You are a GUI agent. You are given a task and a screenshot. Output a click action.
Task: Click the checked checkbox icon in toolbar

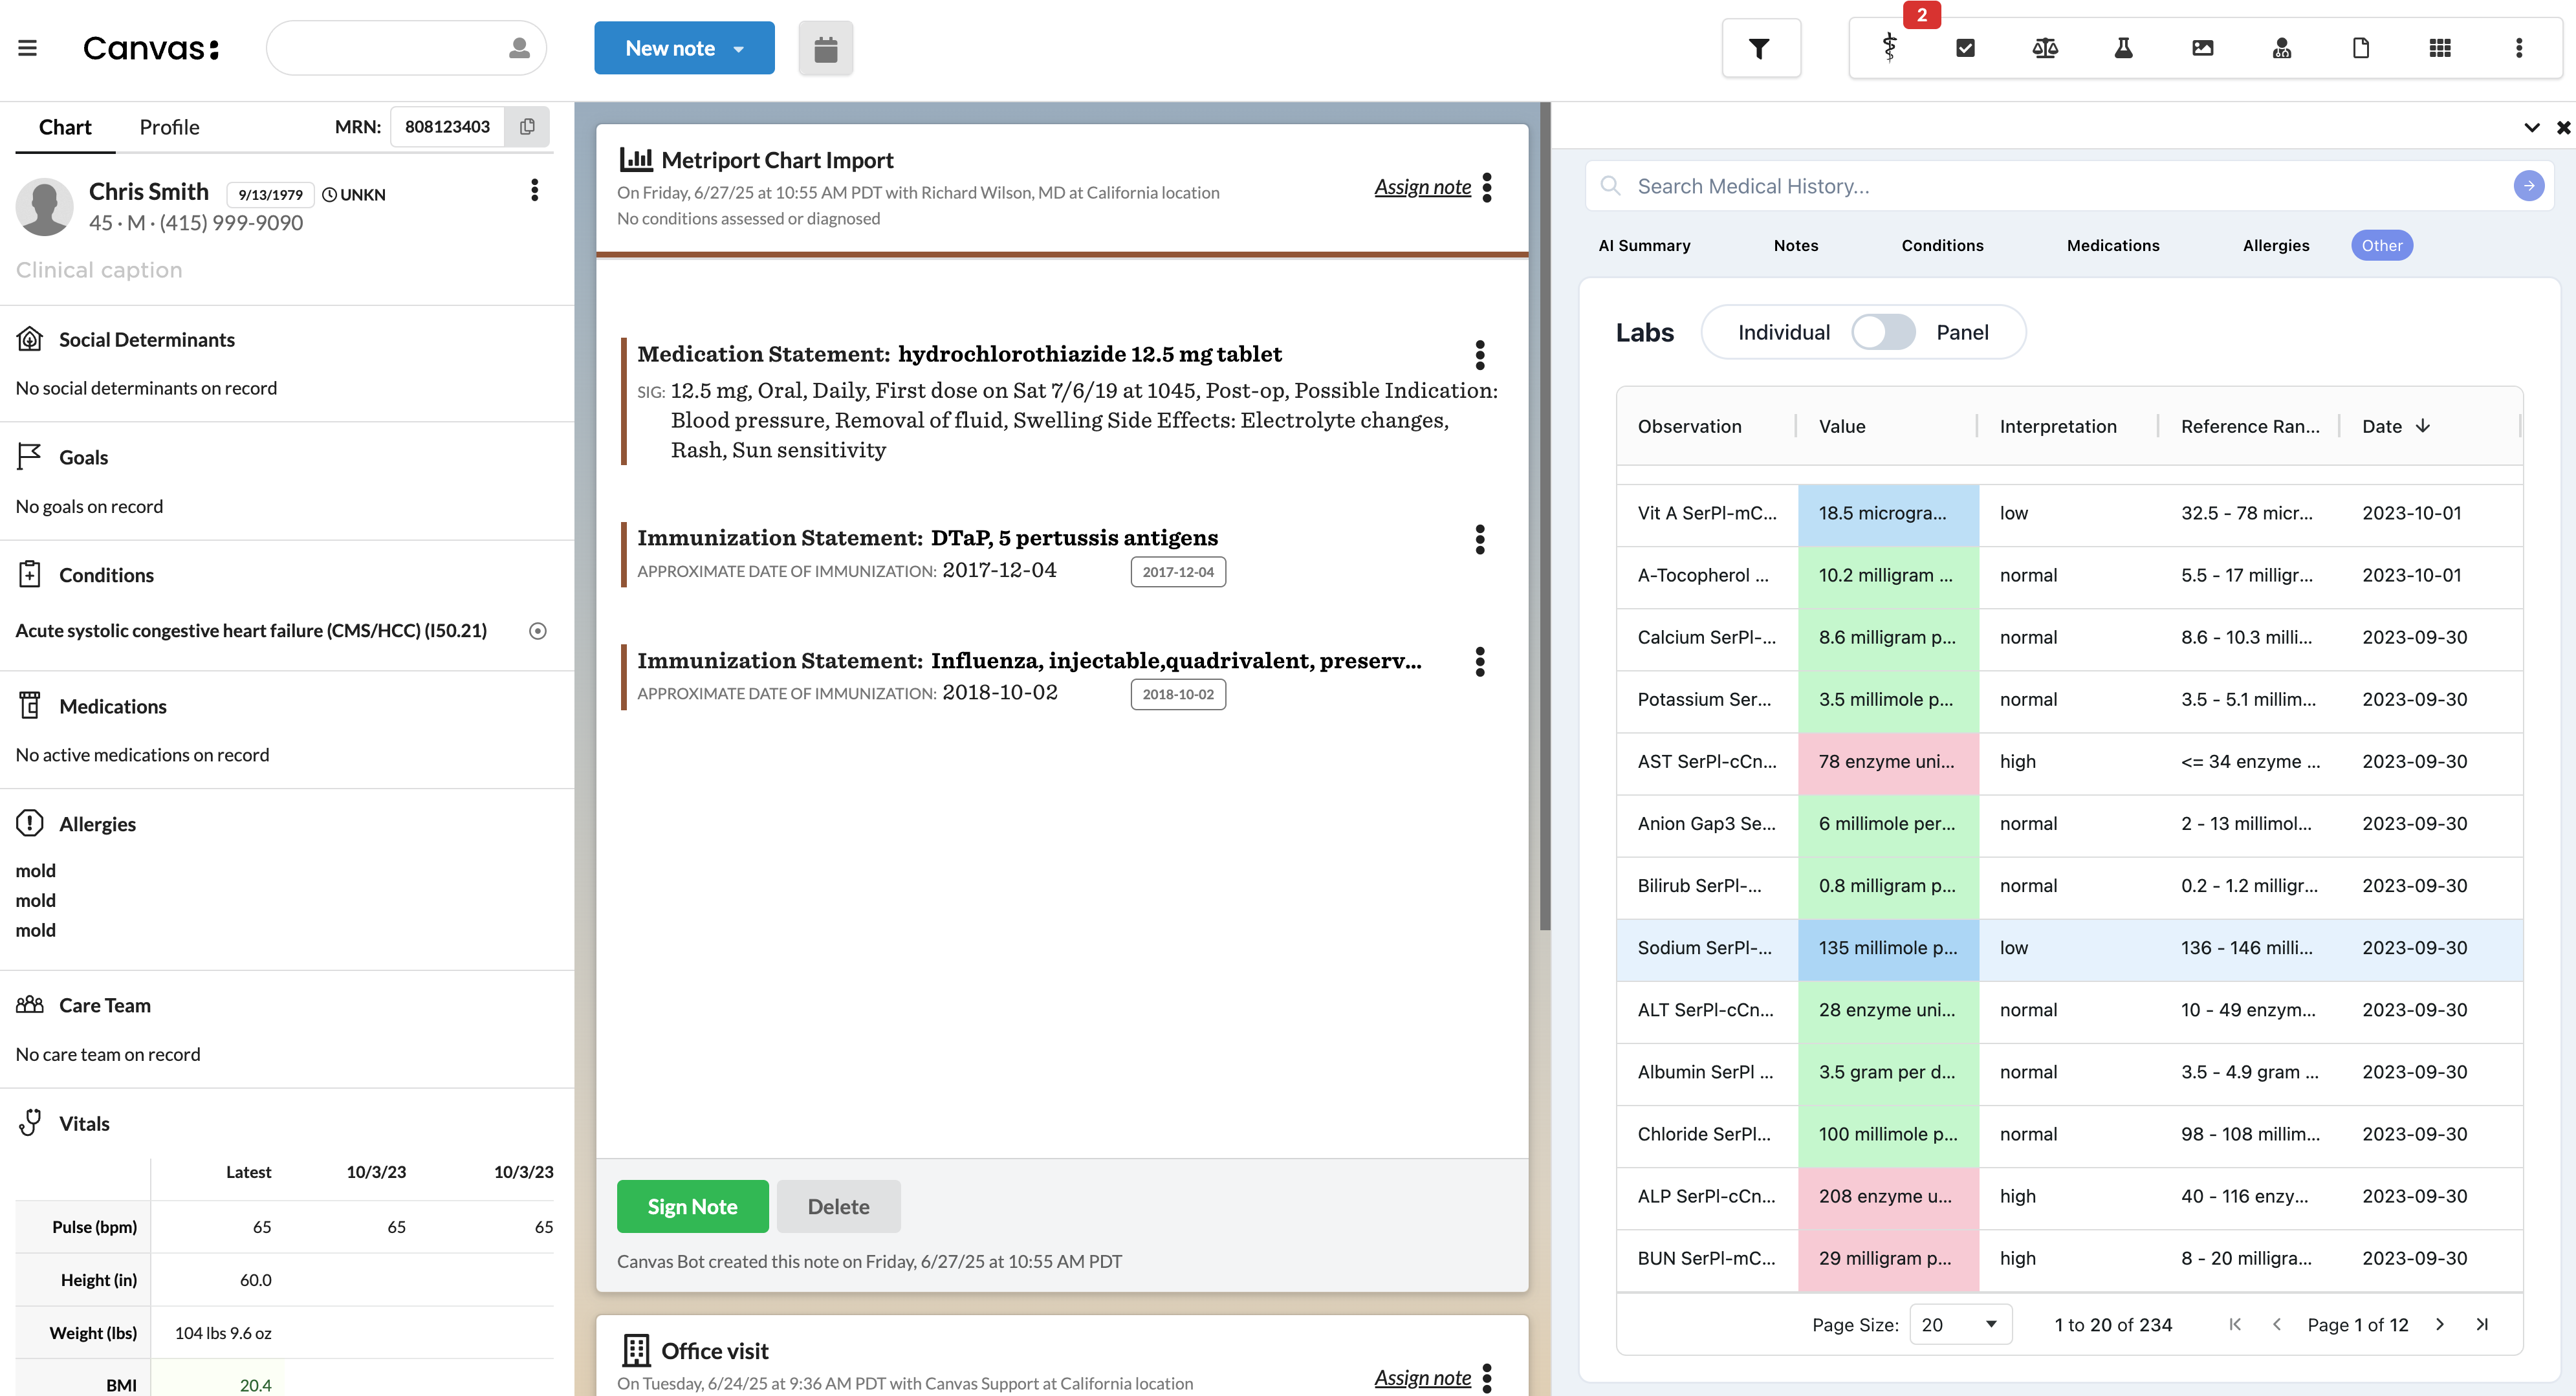click(1965, 47)
